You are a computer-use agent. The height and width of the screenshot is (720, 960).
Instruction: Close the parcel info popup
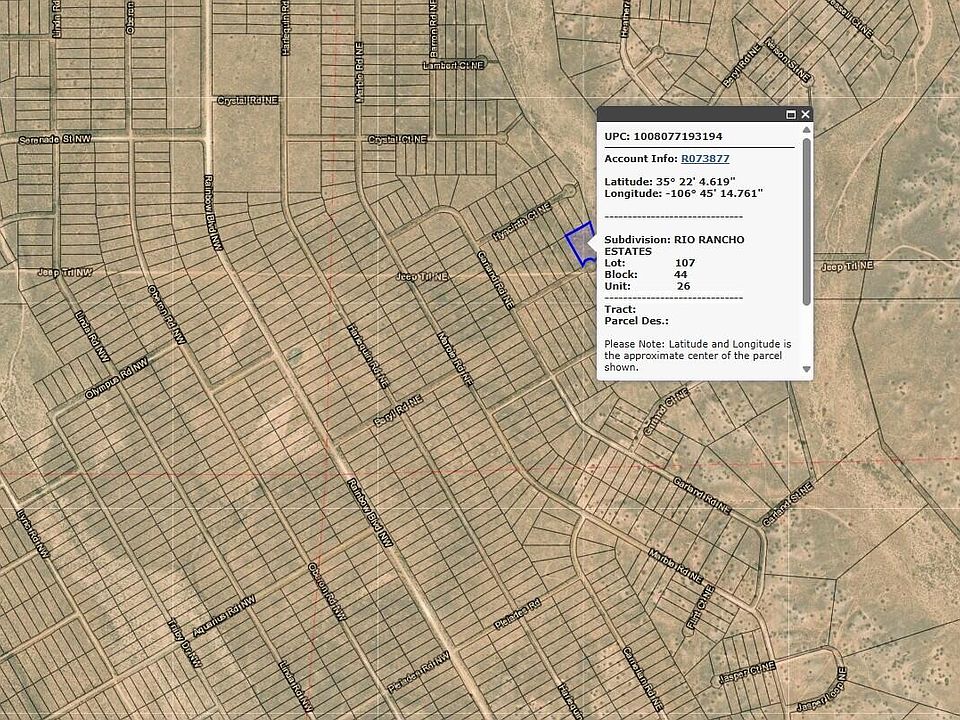[x=806, y=115]
